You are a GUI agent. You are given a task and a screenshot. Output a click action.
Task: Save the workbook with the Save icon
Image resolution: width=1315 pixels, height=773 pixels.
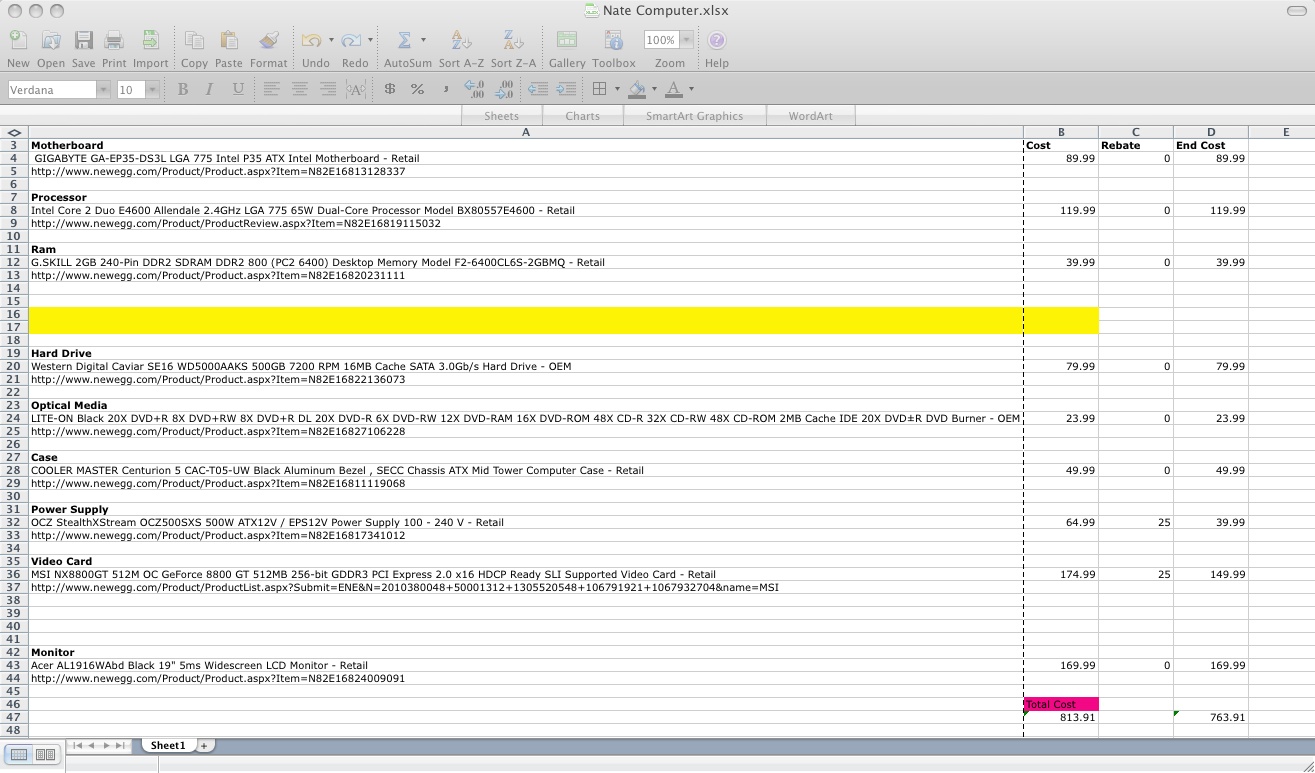84,41
